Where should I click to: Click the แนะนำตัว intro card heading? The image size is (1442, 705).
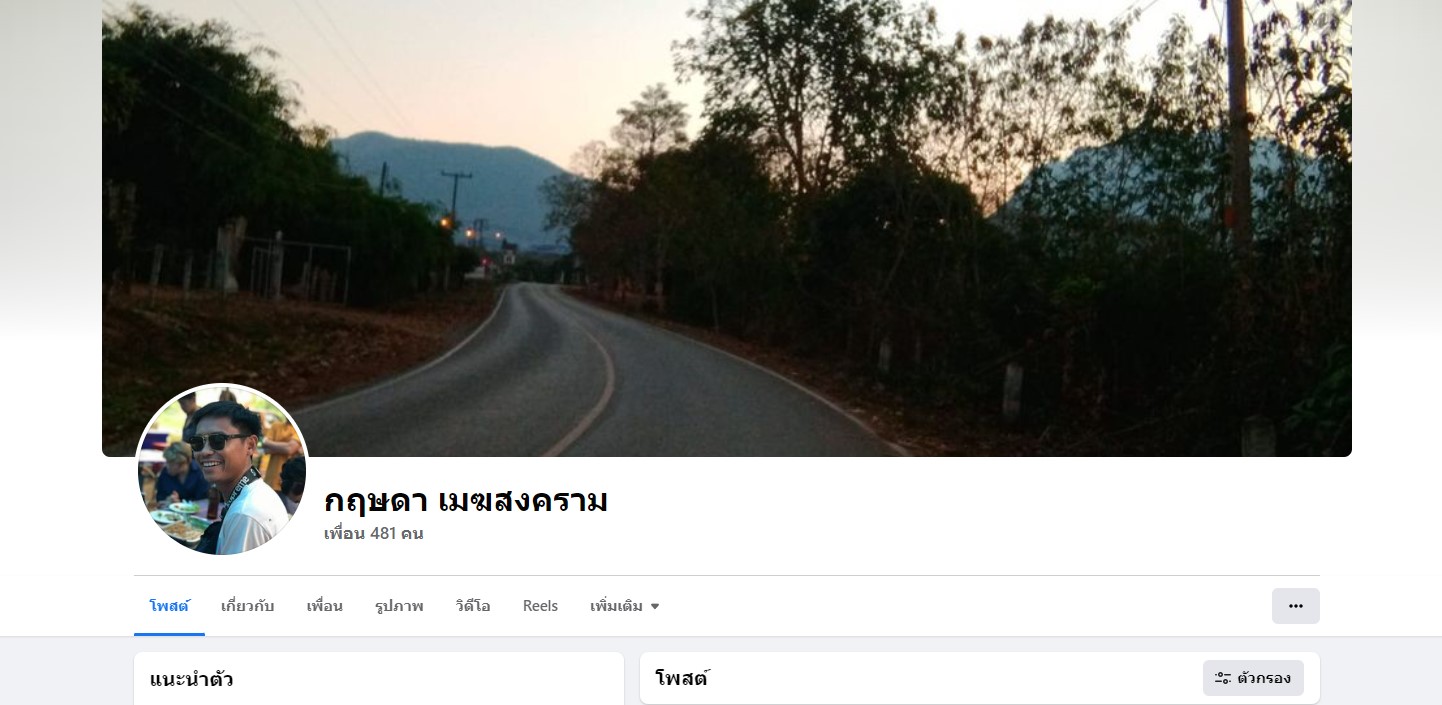tap(192, 680)
